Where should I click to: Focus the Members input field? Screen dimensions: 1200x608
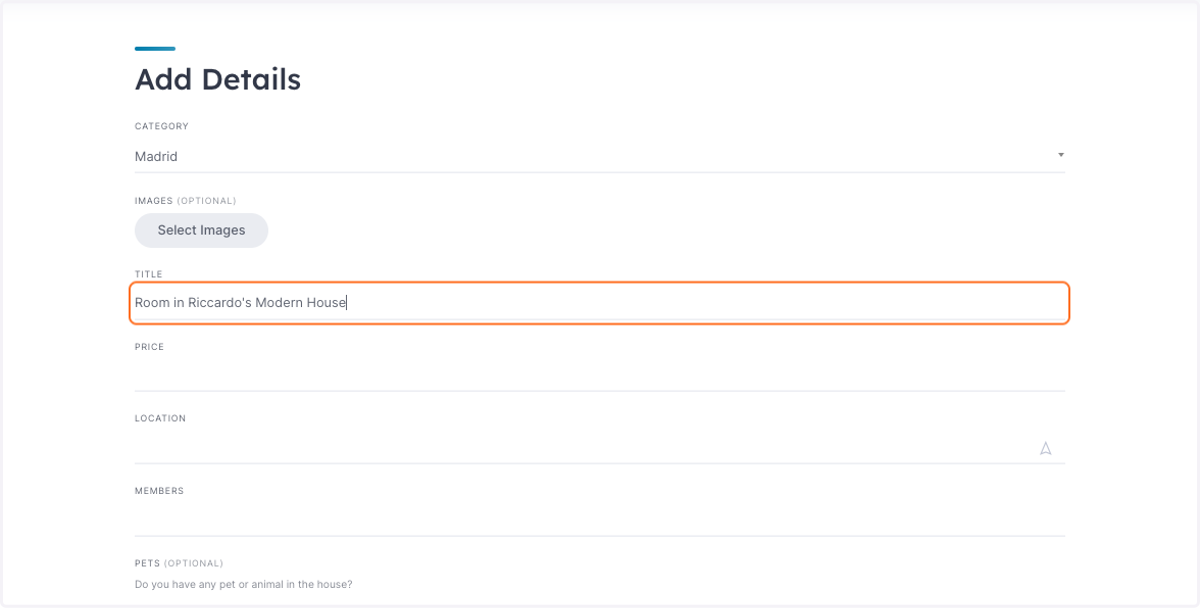point(600,520)
